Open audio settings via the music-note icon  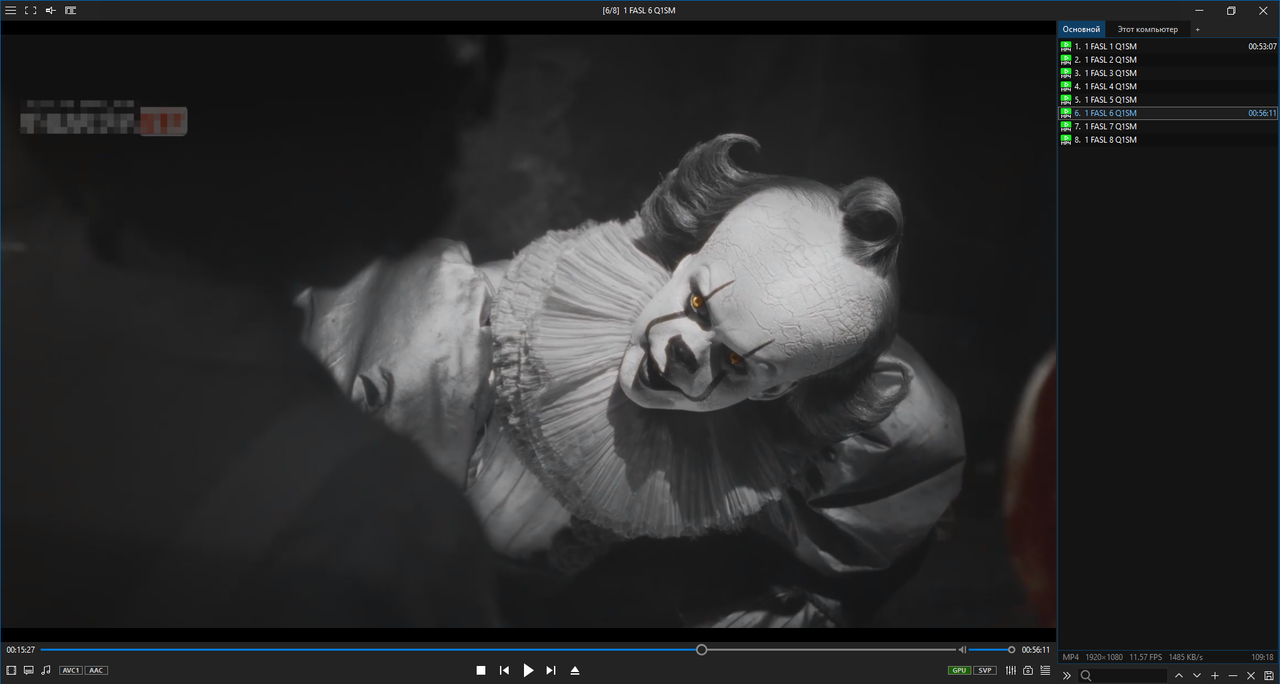click(x=46, y=670)
